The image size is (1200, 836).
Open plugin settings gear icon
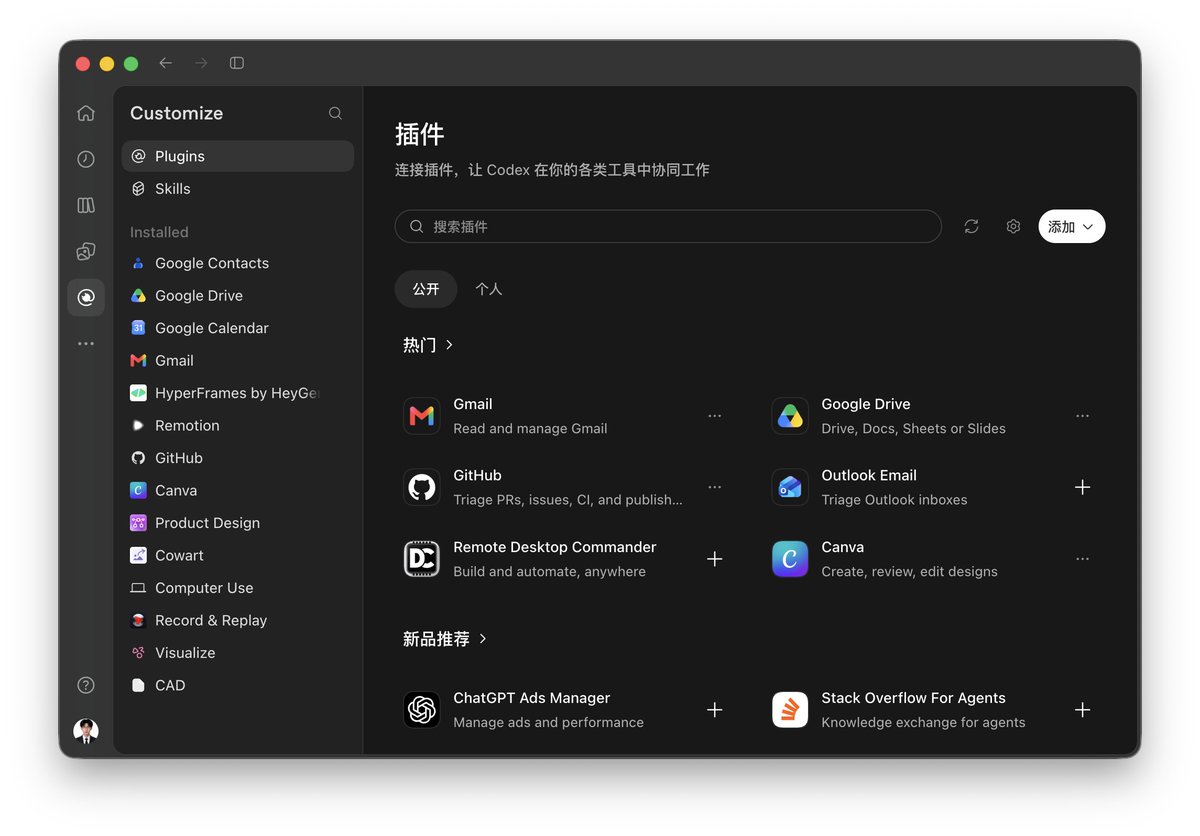pos(1013,227)
